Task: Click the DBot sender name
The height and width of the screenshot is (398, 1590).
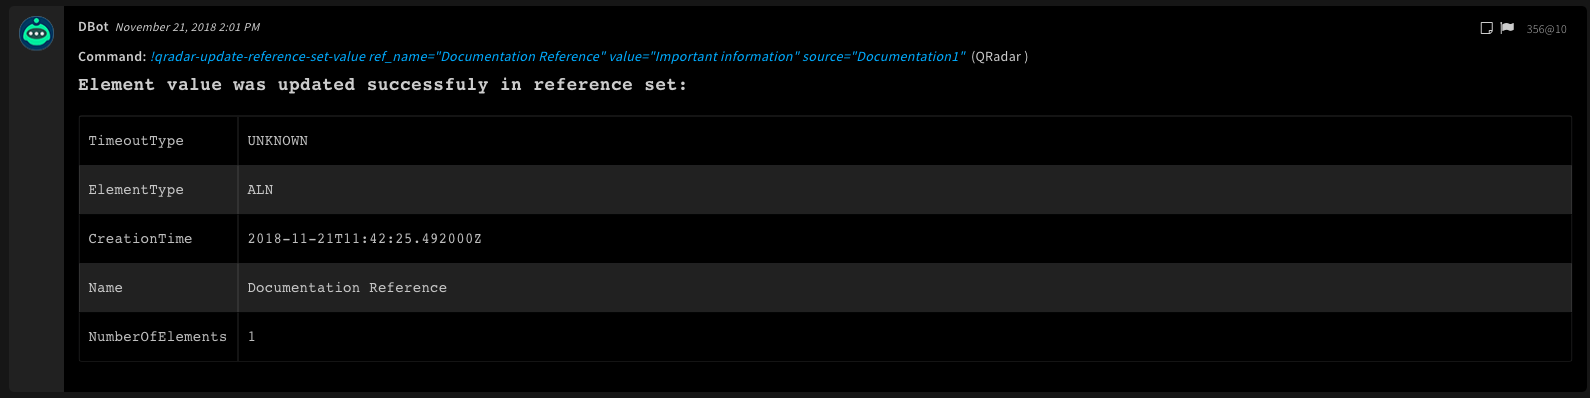Action: point(93,27)
